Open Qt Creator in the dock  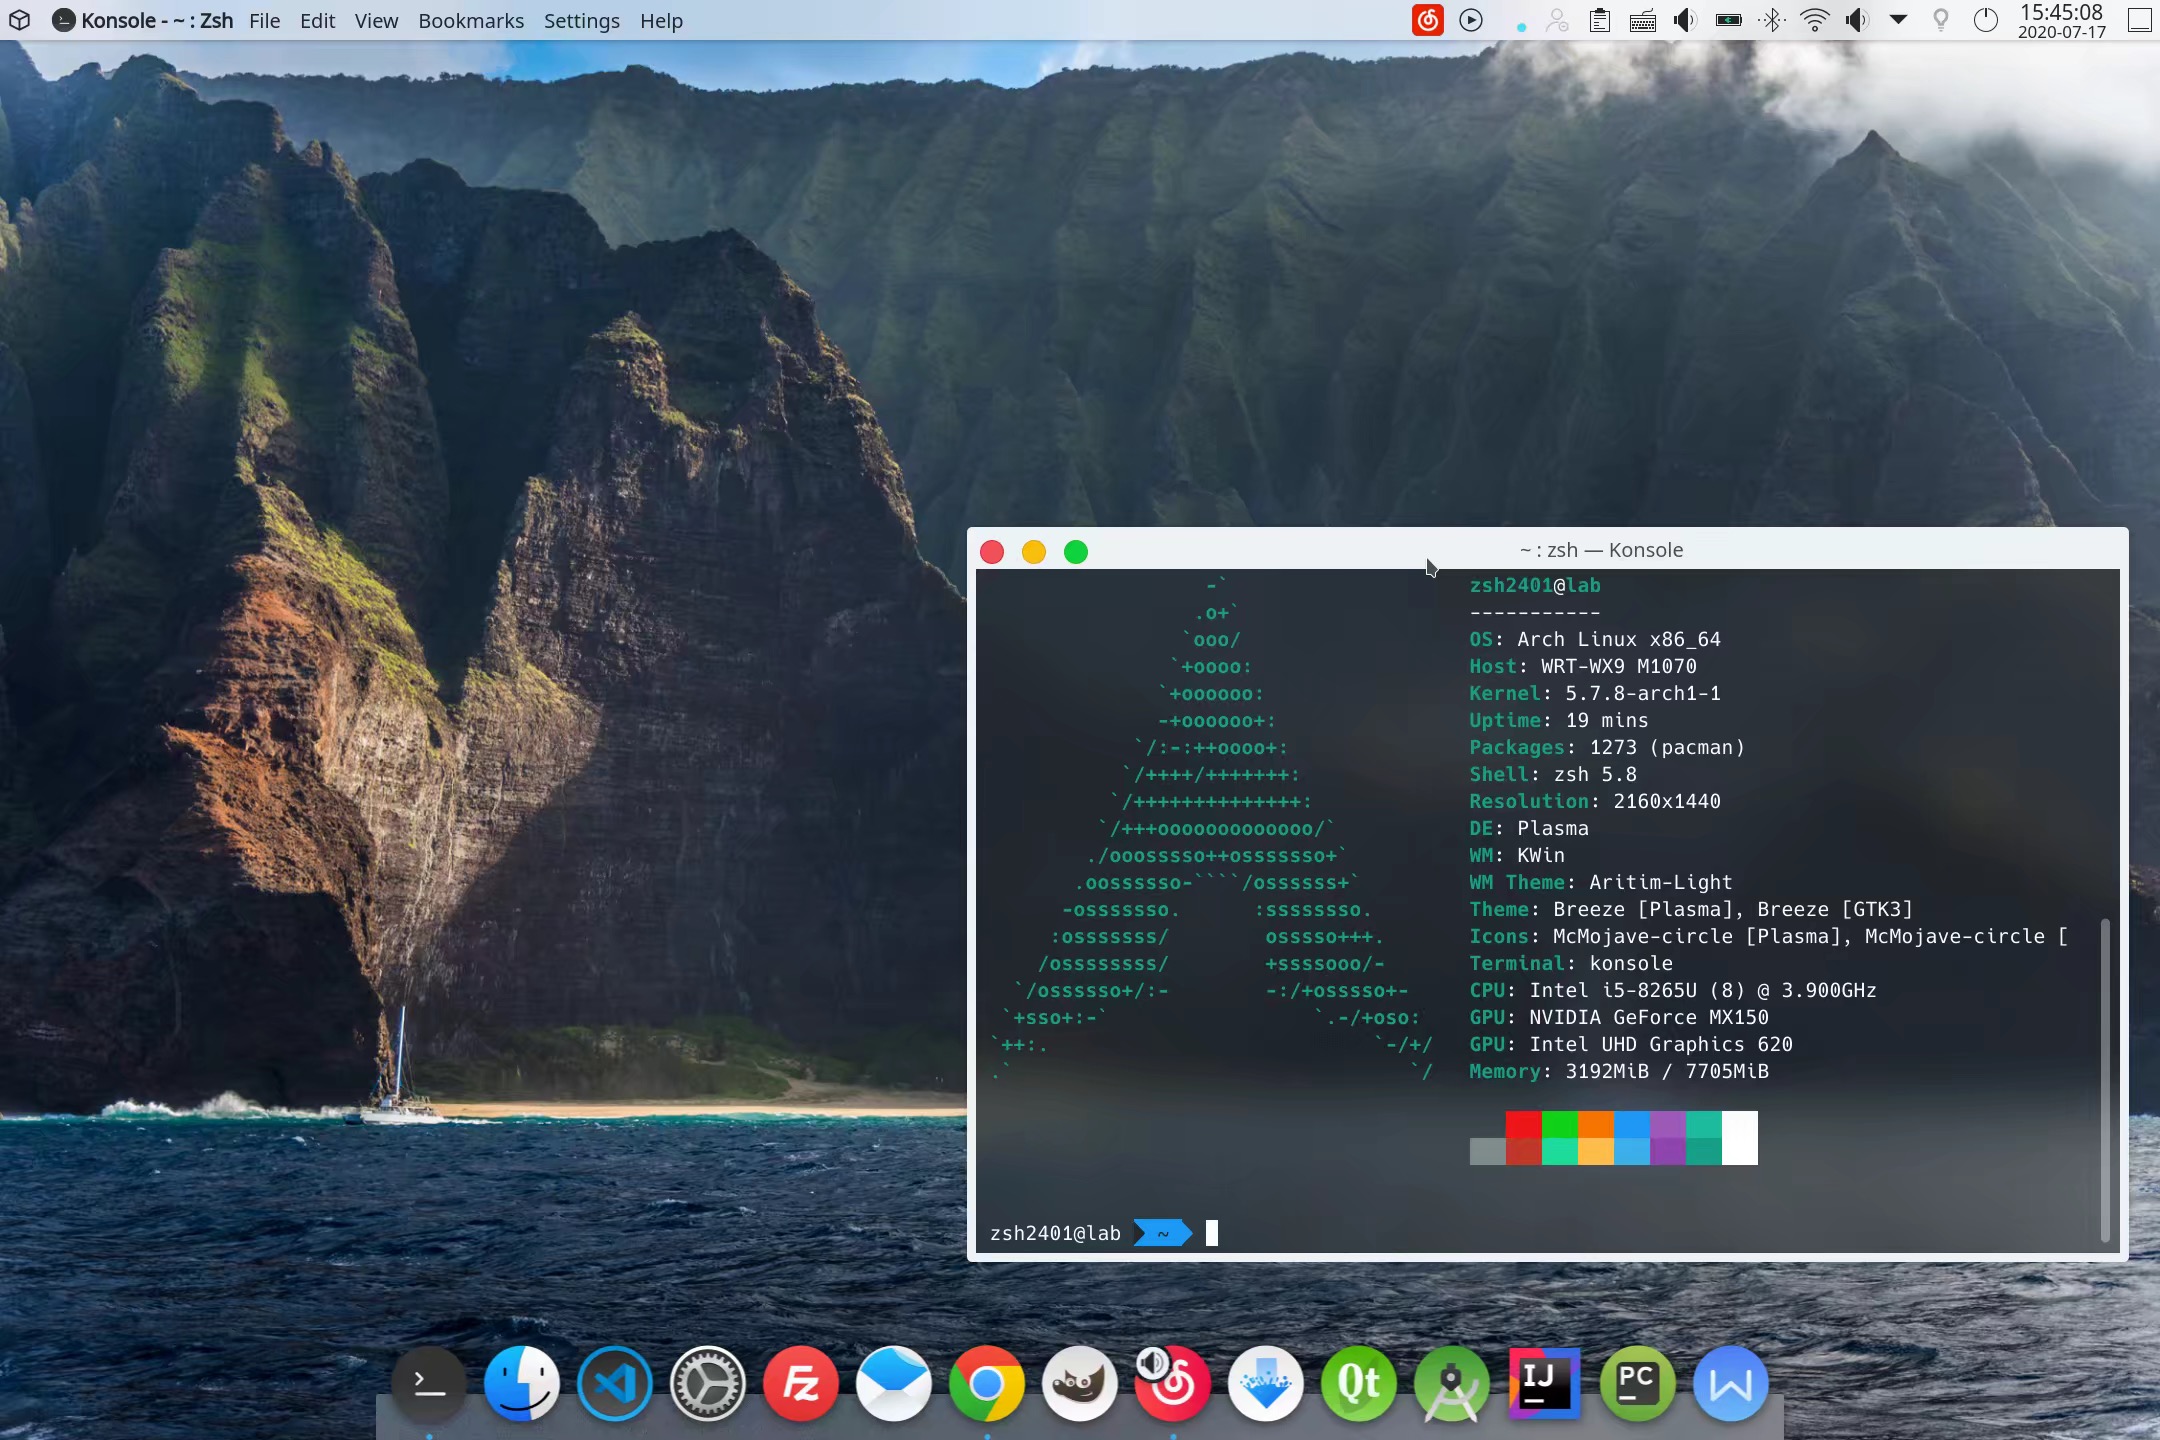pyautogui.click(x=1358, y=1384)
